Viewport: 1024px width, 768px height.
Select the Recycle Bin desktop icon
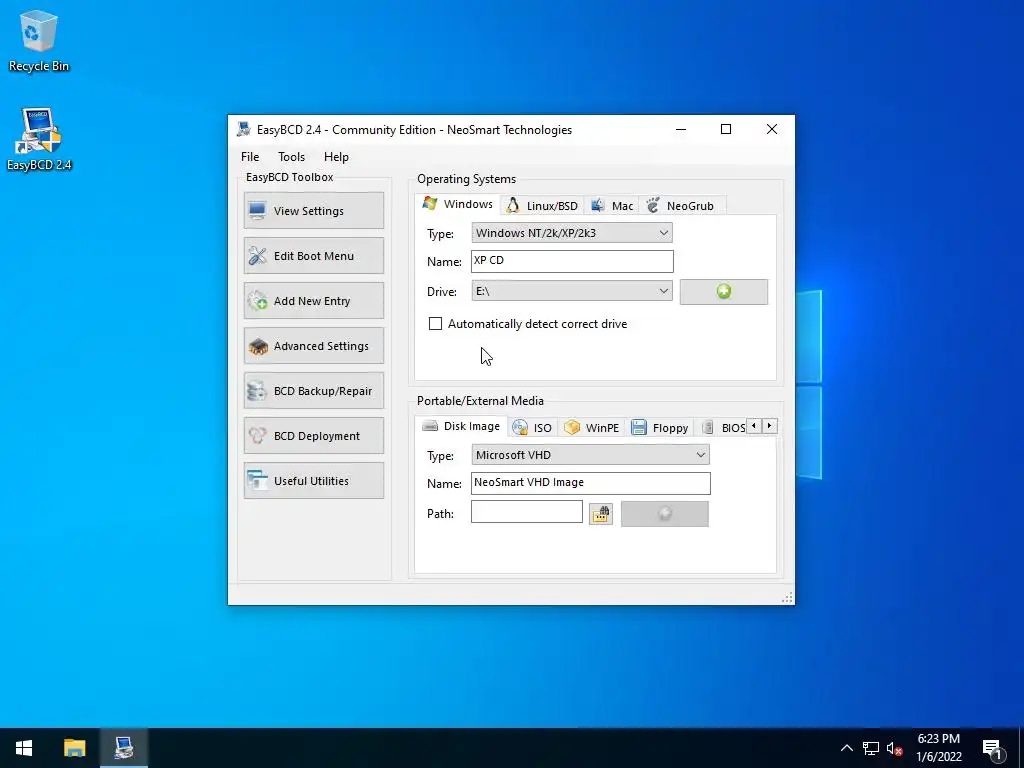click(x=39, y=41)
